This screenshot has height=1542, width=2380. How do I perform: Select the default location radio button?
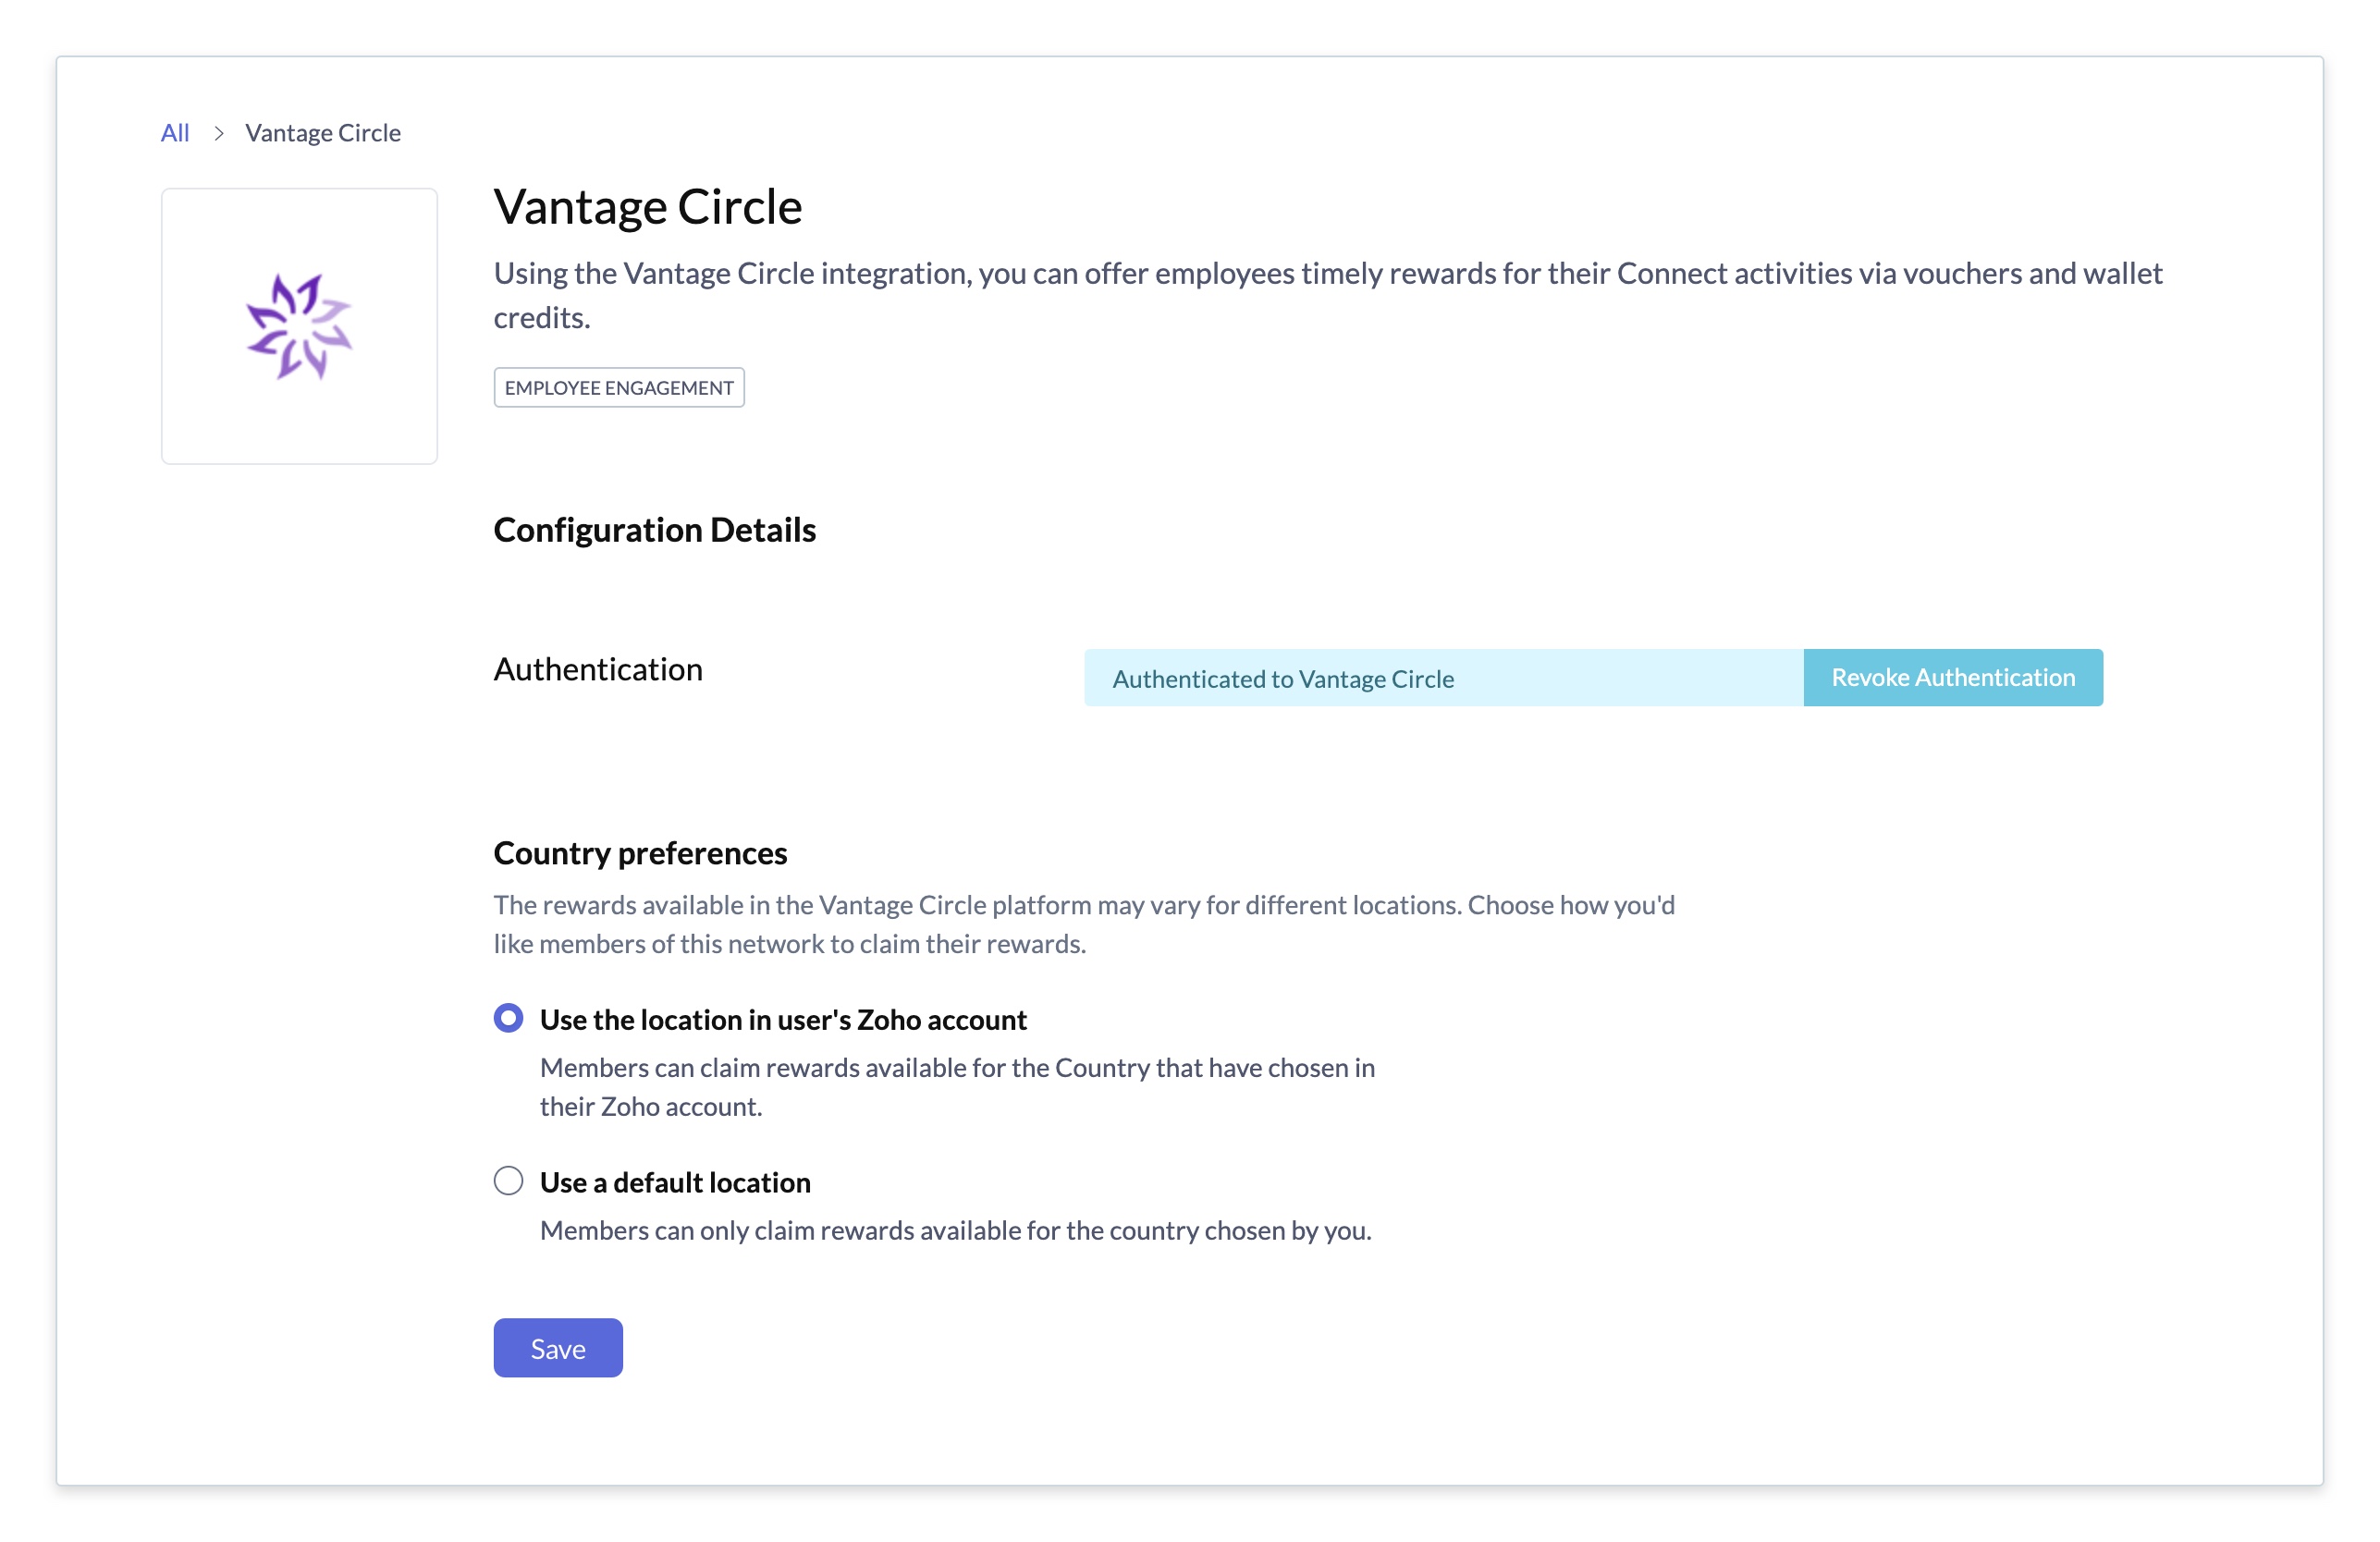(x=508, y=1181)
